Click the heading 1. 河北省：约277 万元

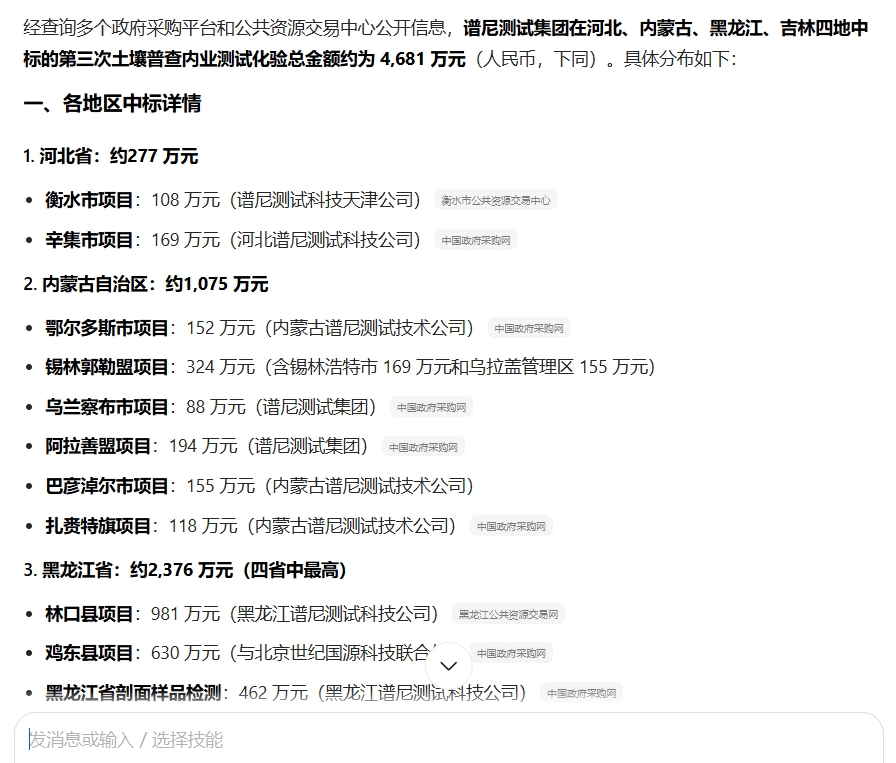111,156
